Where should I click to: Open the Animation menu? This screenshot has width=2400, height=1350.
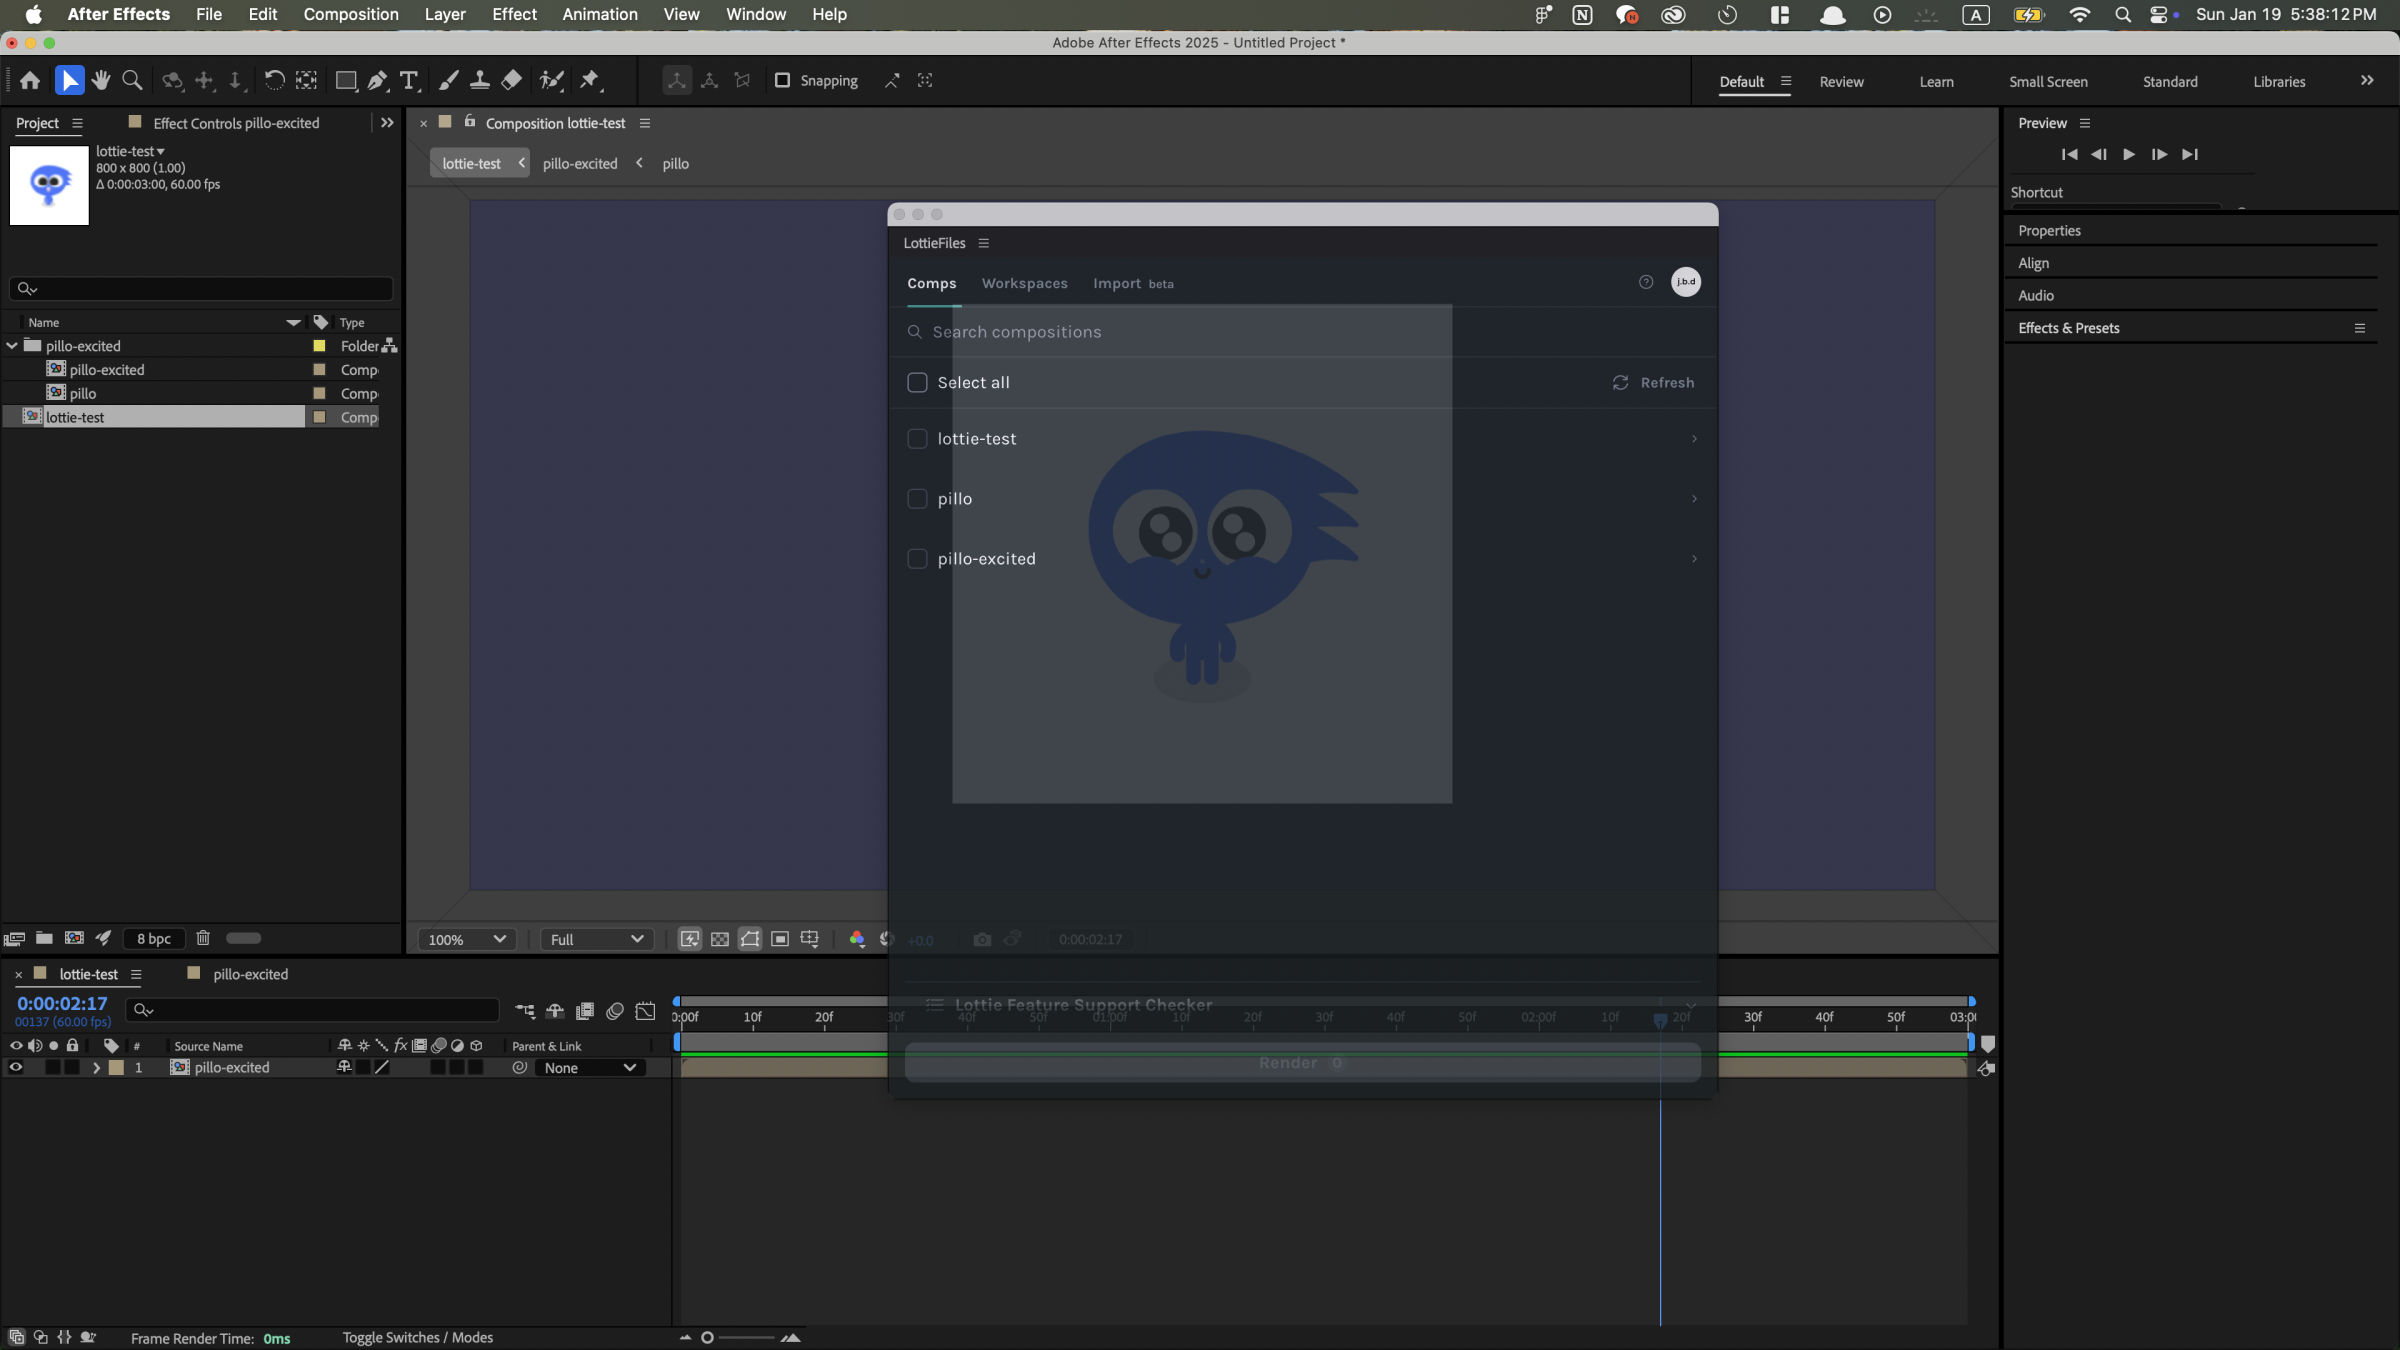(x=599, y=14)
